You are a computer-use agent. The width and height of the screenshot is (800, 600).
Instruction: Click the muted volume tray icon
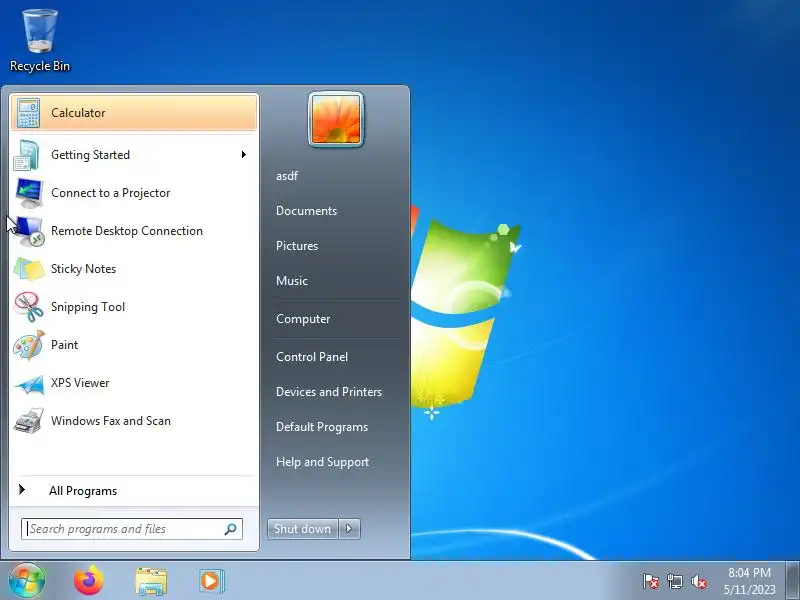(x=698, y=581)
